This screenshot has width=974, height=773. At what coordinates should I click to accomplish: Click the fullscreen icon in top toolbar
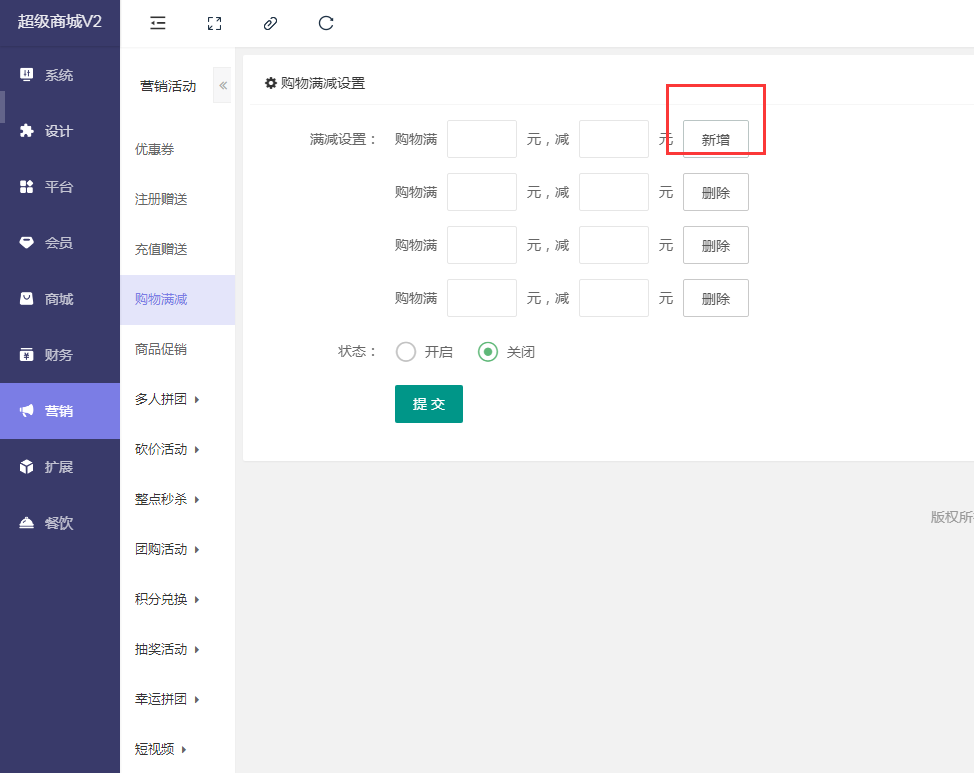tap(214, 24)
